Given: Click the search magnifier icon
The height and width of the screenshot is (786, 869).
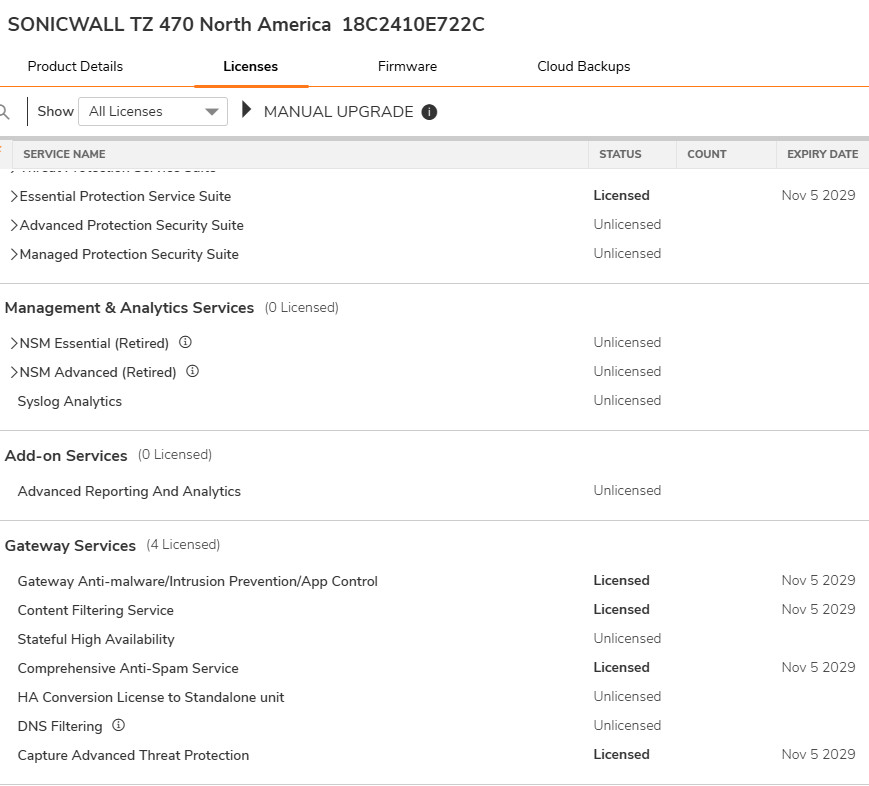Looking at the screenshot, I should (4, 112).
